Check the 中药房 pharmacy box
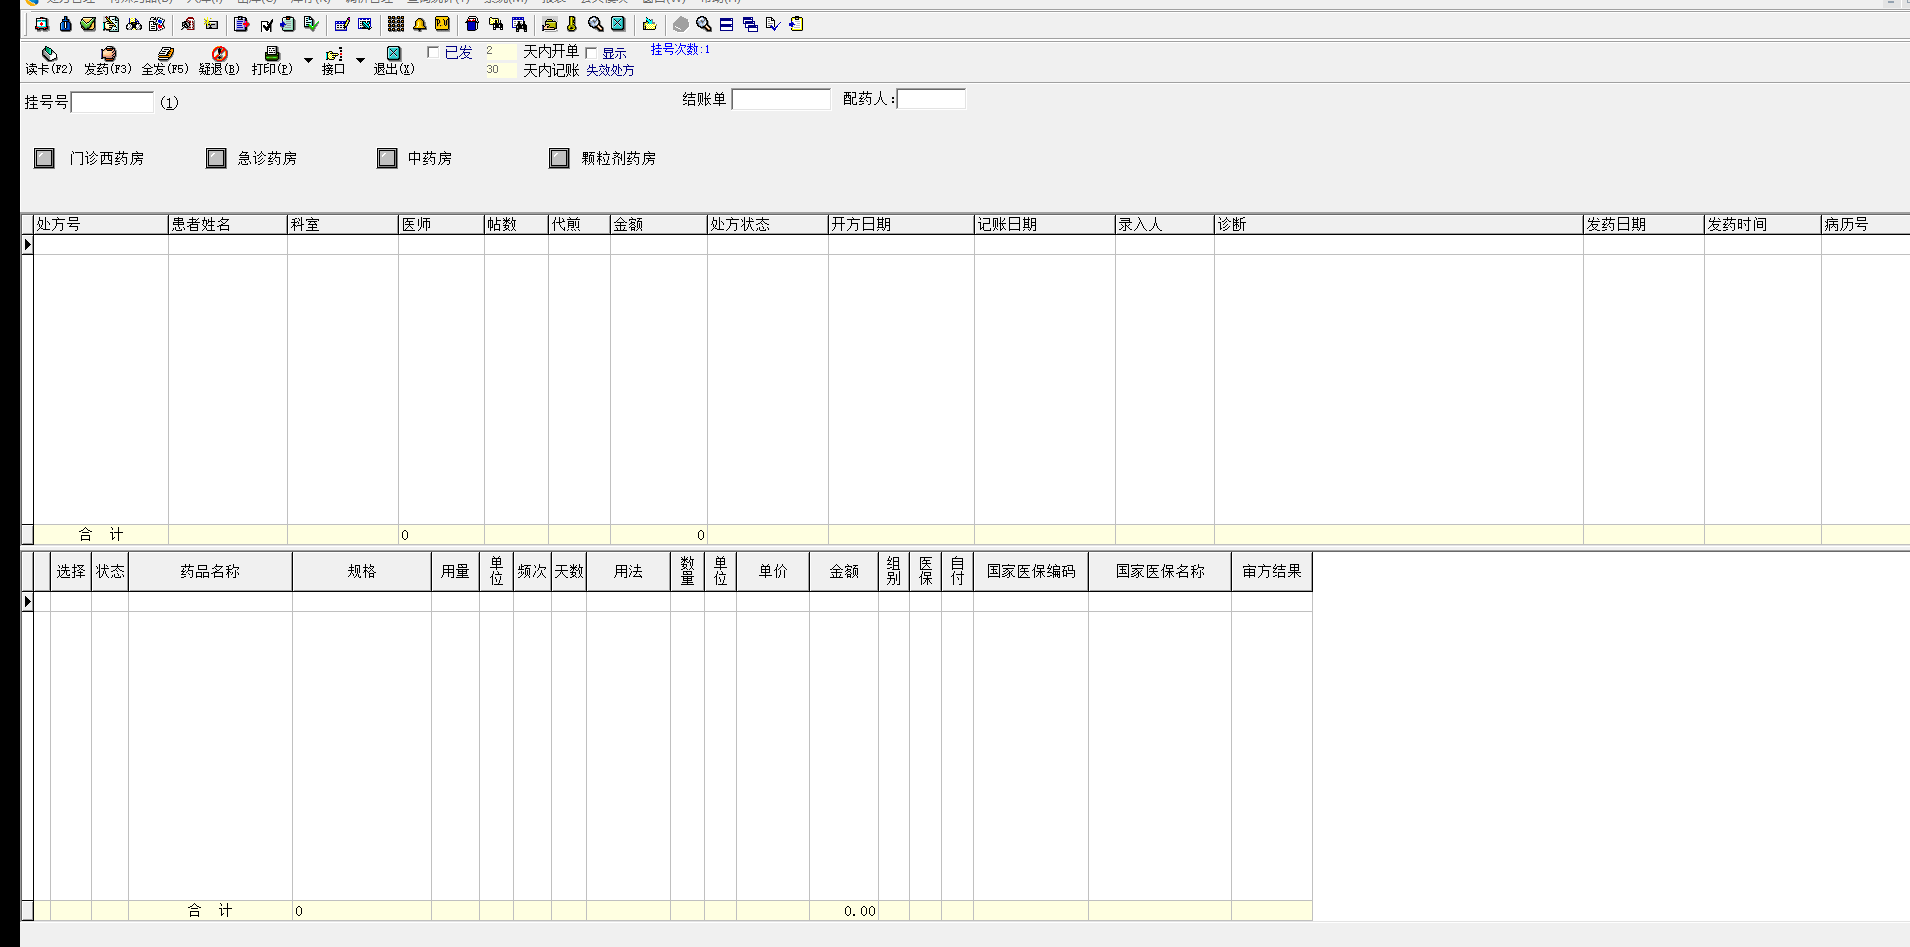This screenshot has width=1910, height=947. tap(387, 158)
